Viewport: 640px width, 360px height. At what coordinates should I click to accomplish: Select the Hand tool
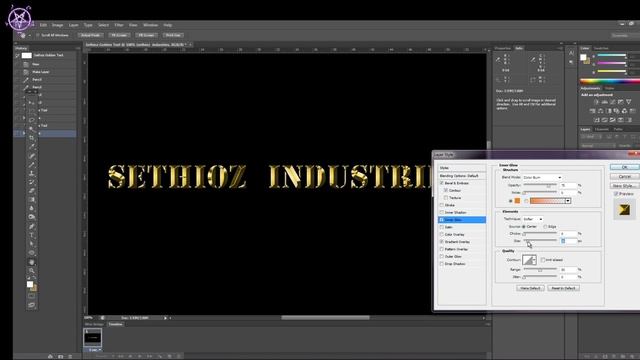pyautogui.click(x=32, y=262)
